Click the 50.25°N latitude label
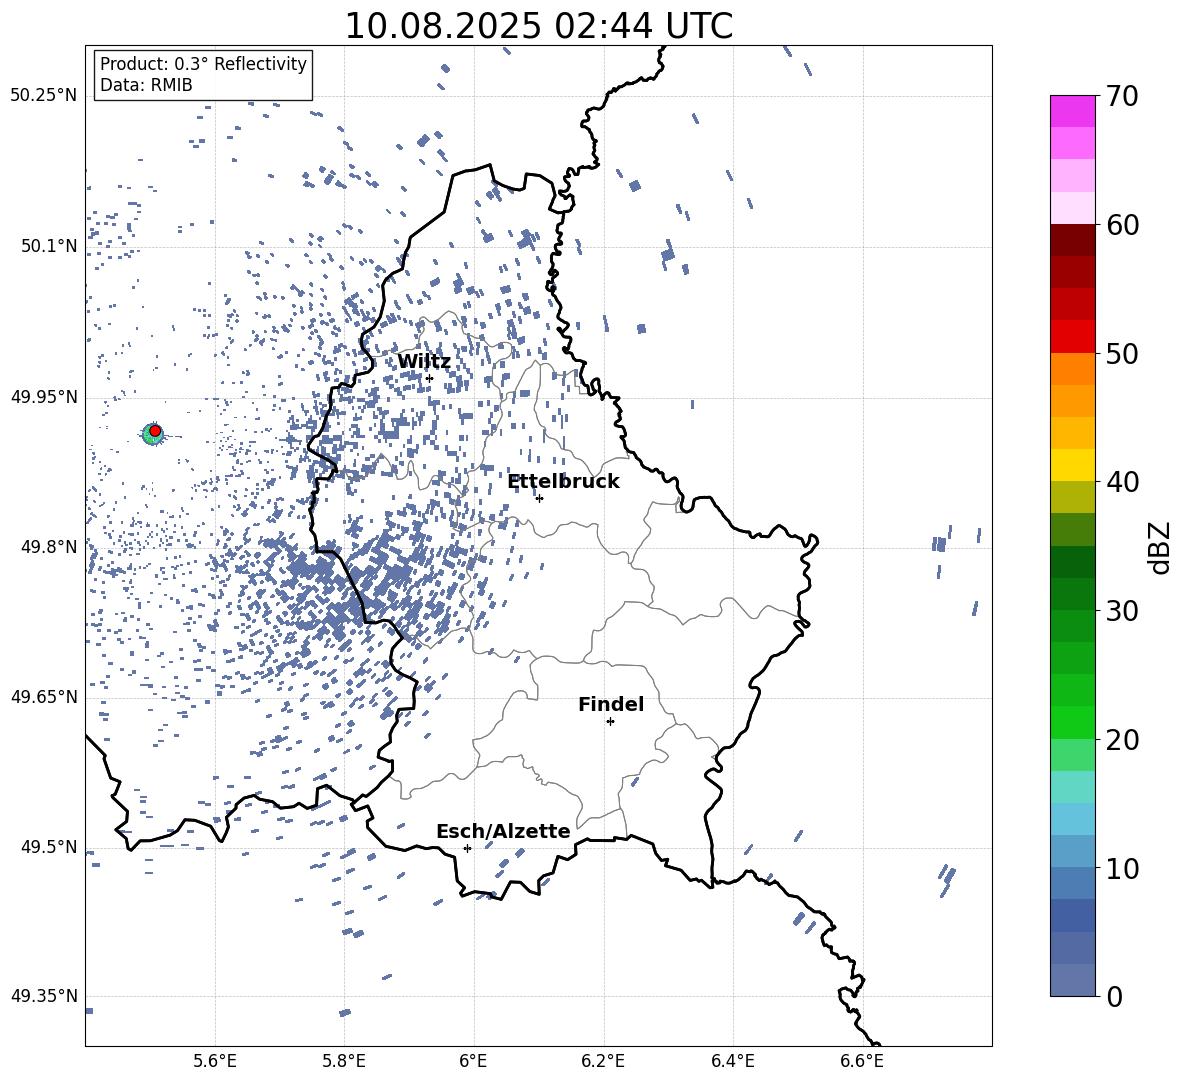Viewport: 1184px width, 1081px height. pyautogui.click(x=44, y=96)
